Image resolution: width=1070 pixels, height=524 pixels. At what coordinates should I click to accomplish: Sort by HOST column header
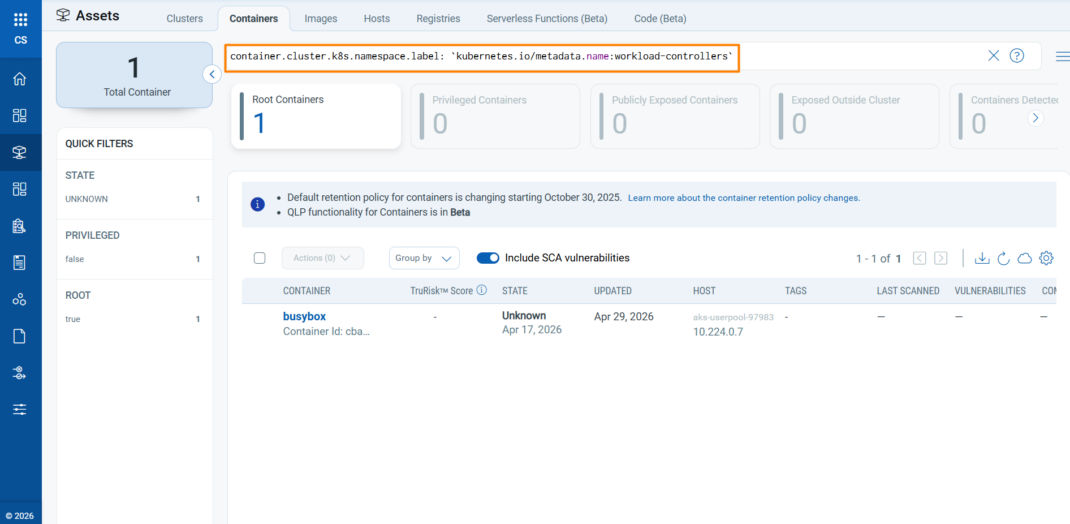point(704,291)
